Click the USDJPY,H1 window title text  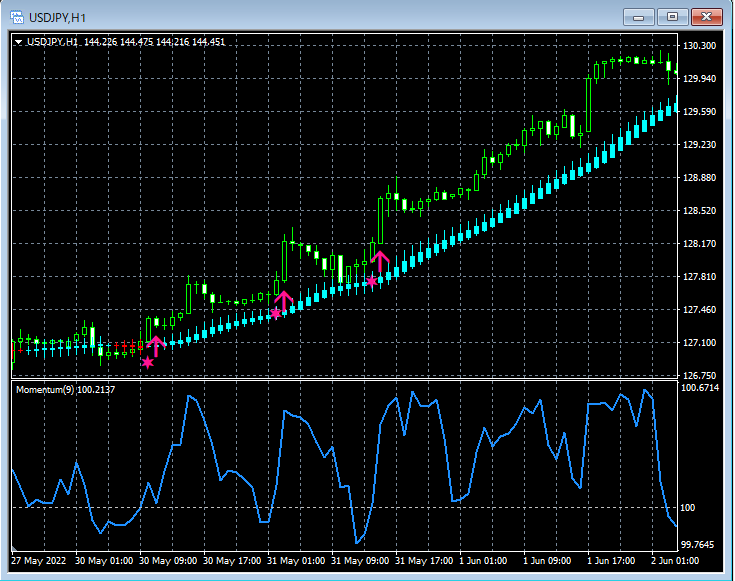(x=57, y=18)
